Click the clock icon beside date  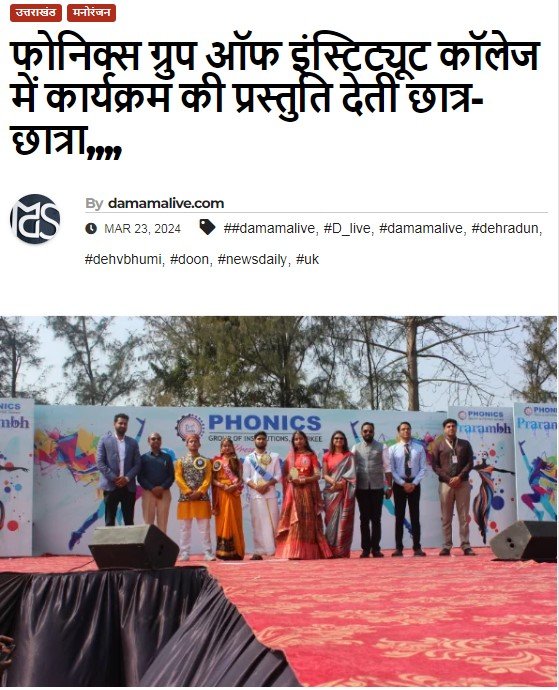pyautogui.click(x=91, y=228)
